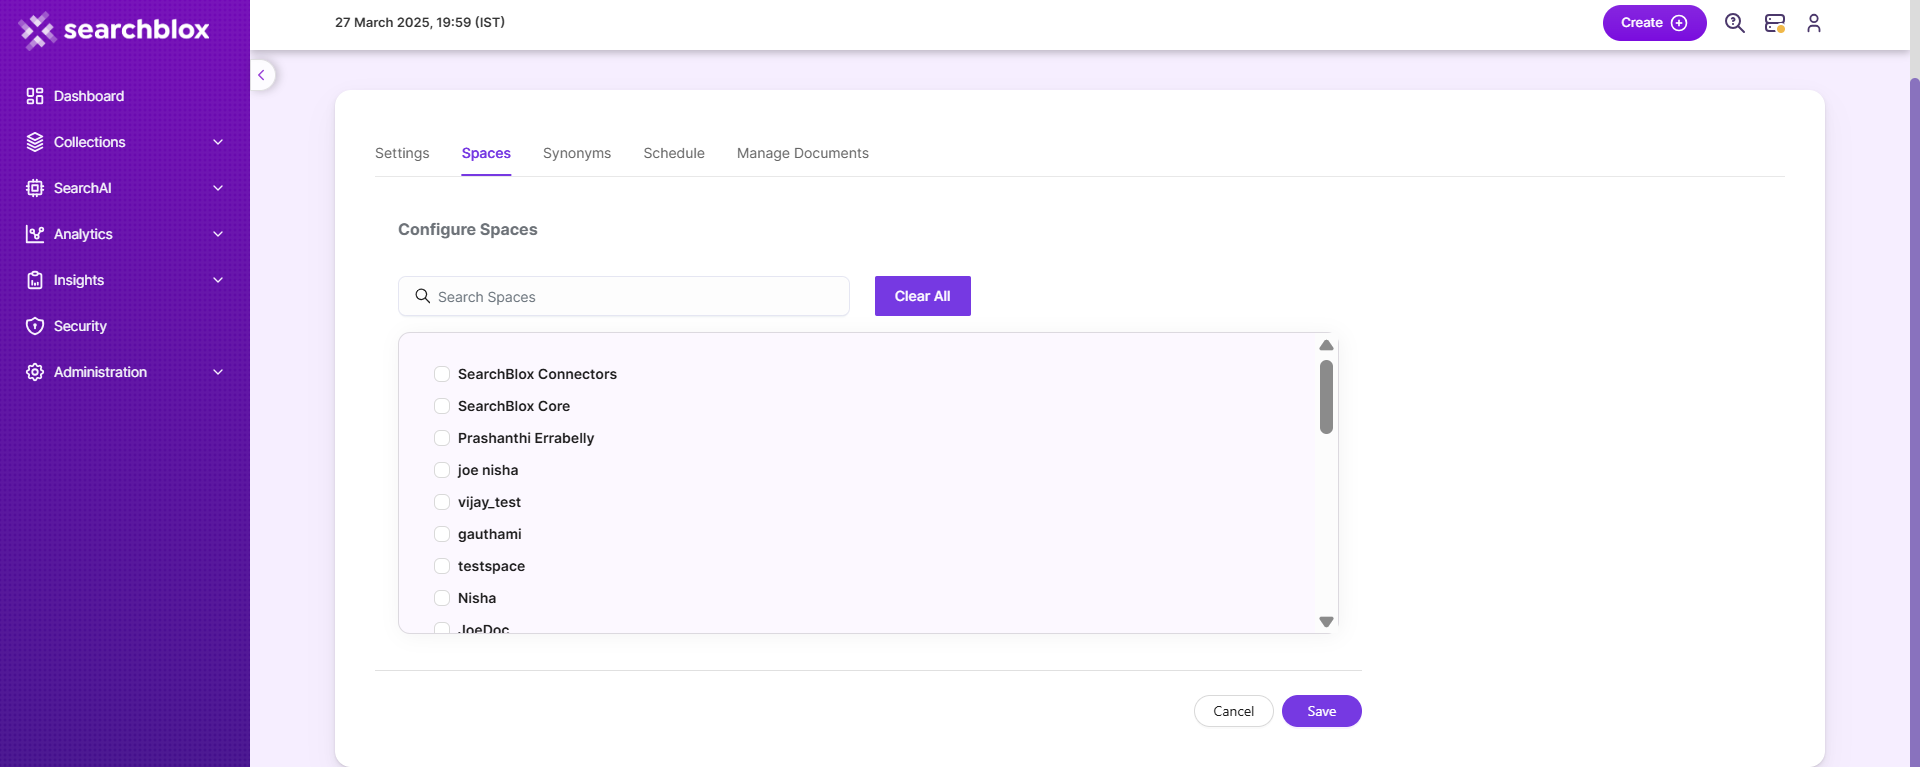Expand the Collections menu chevron
The width and height of the screenshot is (1920, 767).
tap(218, 142)
